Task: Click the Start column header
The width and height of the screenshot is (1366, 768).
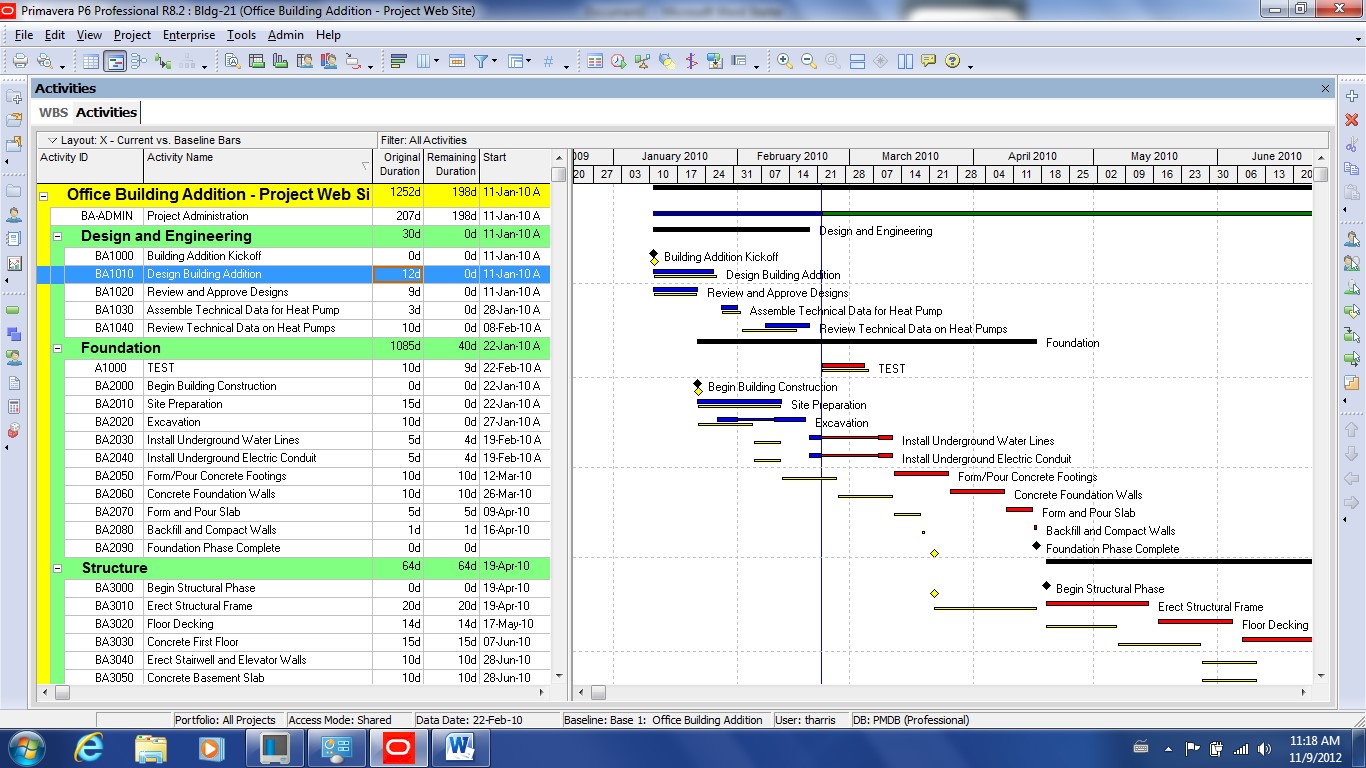Action: pyautogui.click(x=514, y=165)
